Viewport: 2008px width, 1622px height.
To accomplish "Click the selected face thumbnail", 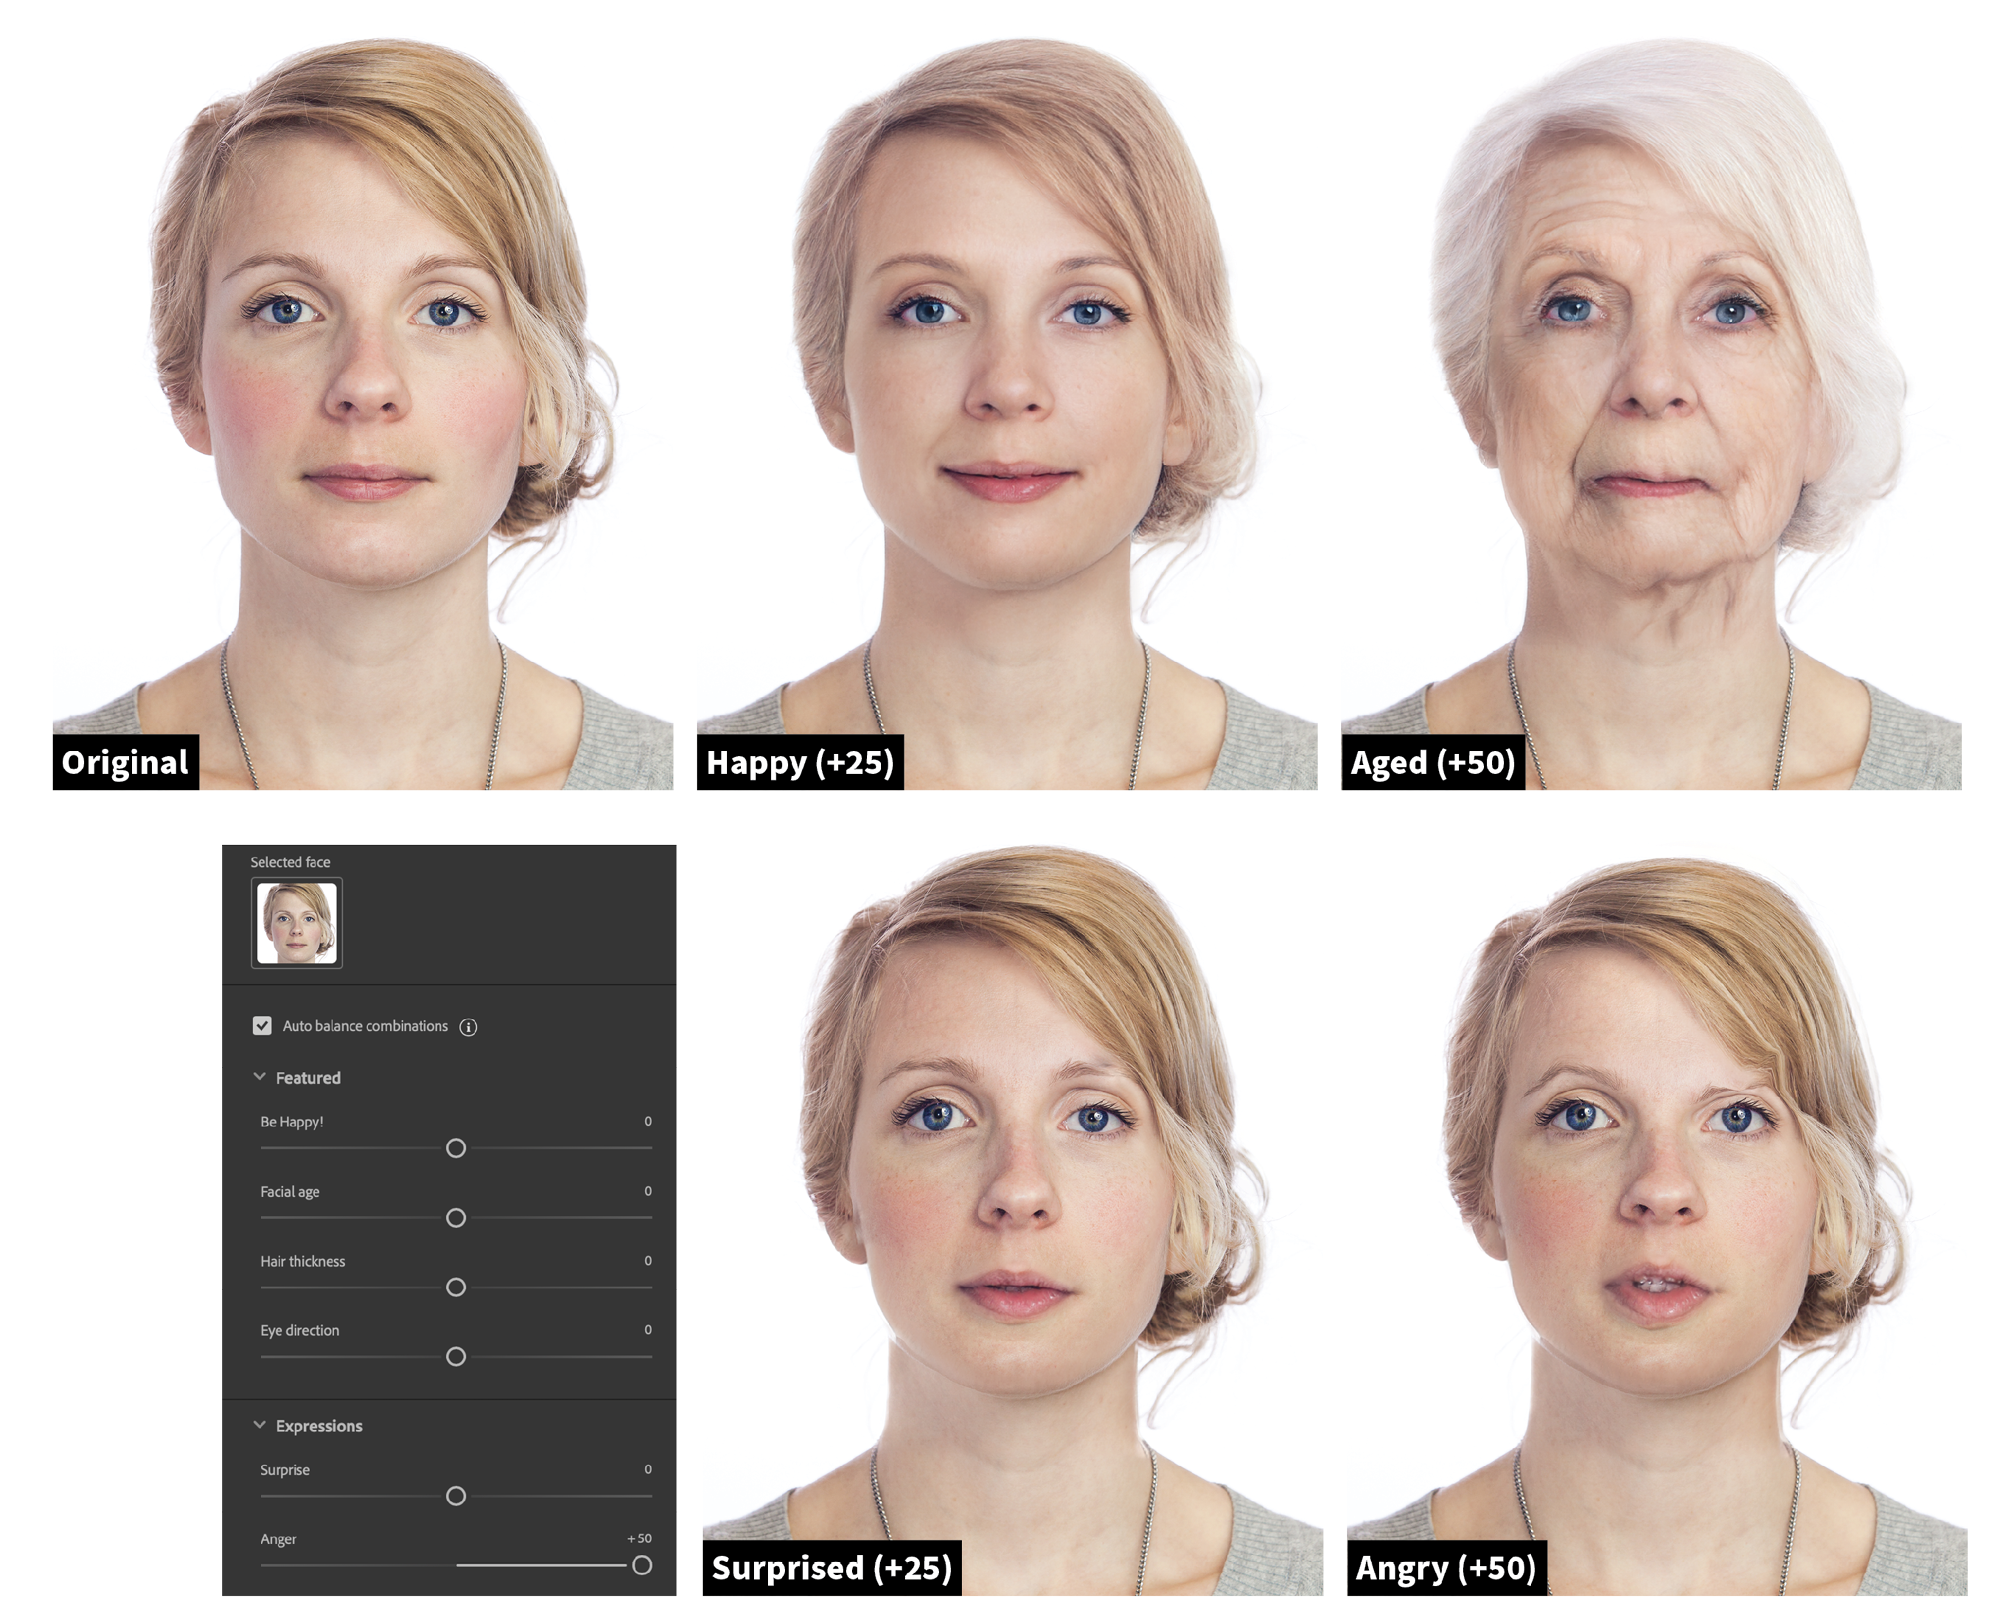I will click(297, 922).
